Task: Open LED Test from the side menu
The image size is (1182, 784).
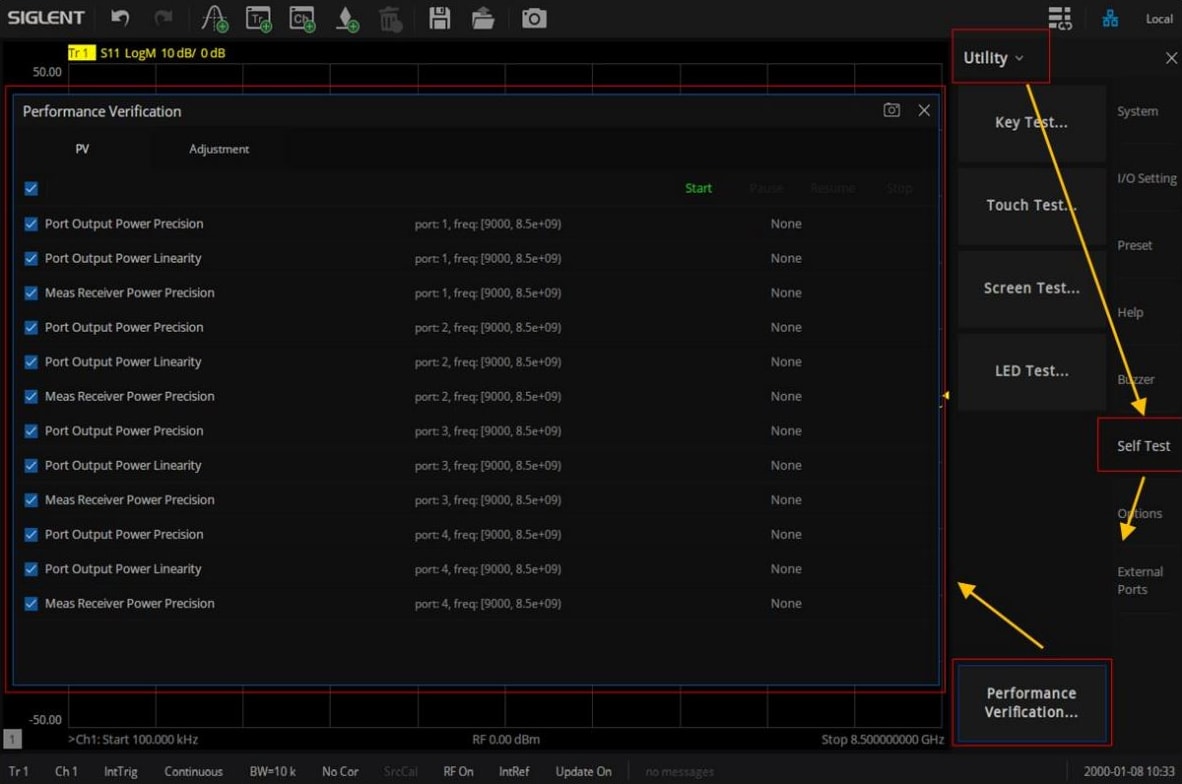Action: pos(1031,371)
